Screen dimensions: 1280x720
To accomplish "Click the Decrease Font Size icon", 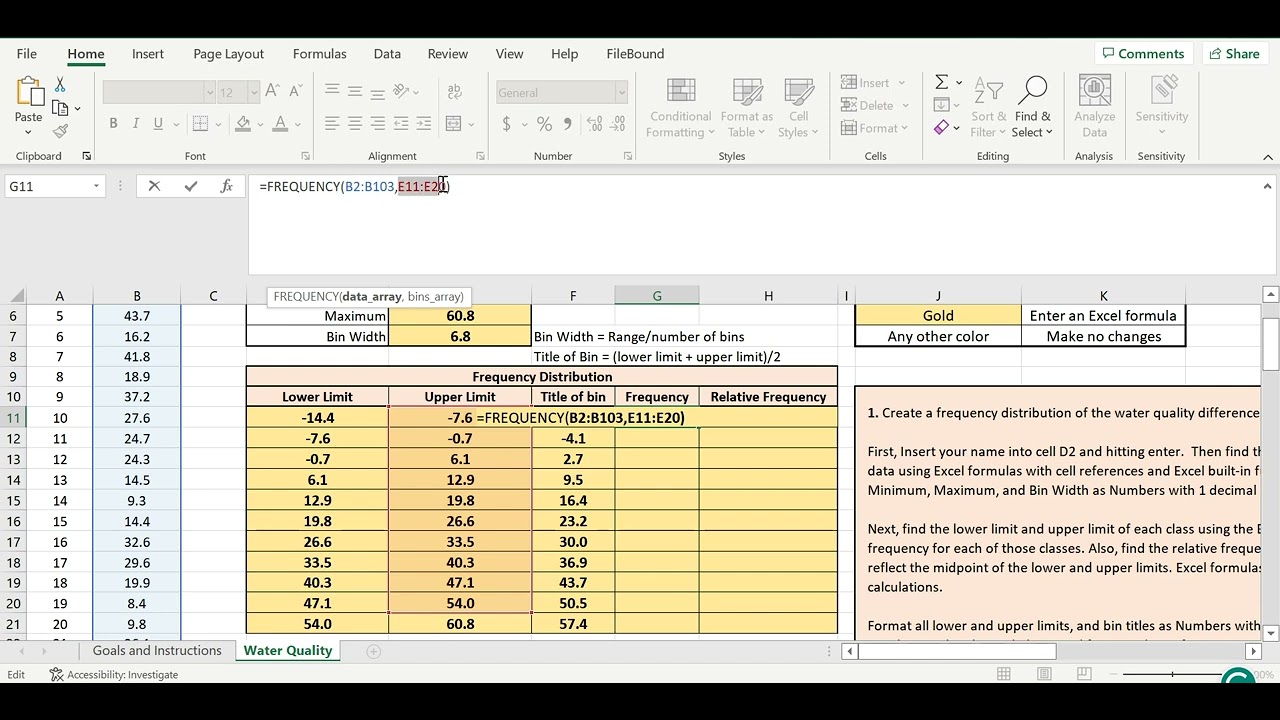I will click(296, 92).
